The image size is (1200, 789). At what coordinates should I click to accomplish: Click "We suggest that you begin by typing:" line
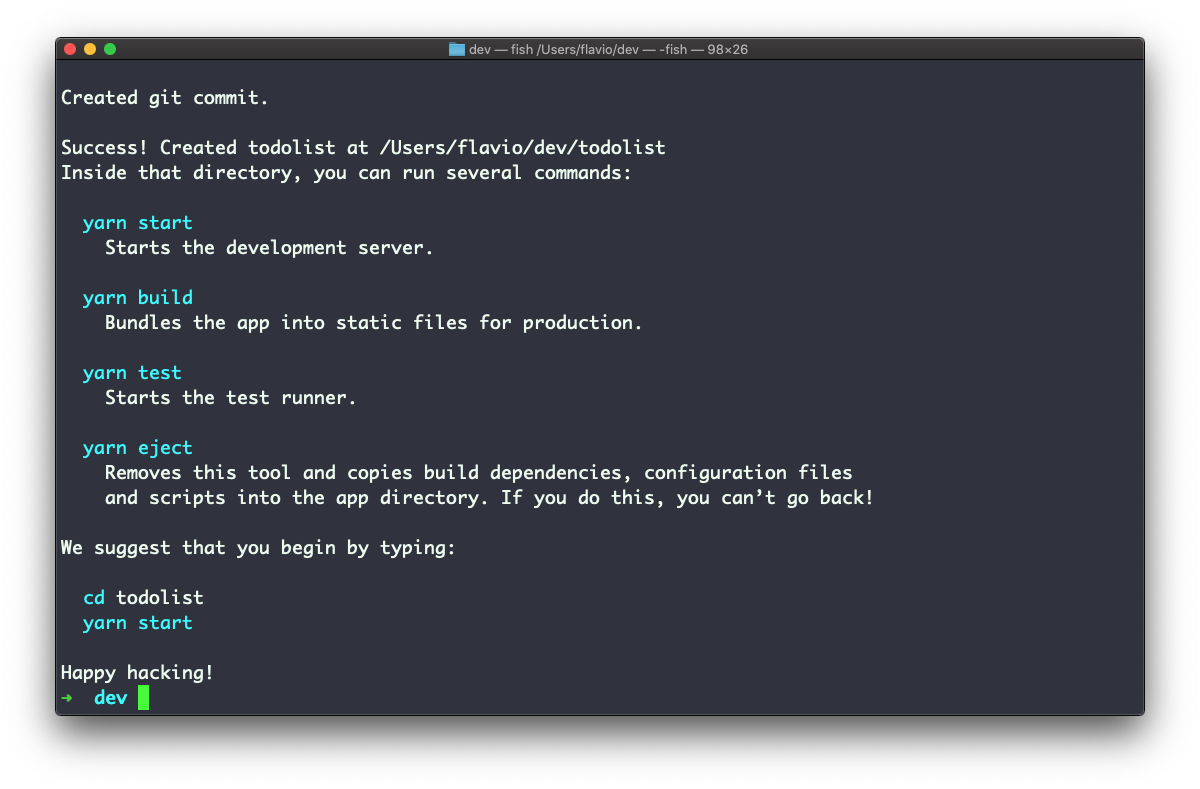click(x=258, y=547)
